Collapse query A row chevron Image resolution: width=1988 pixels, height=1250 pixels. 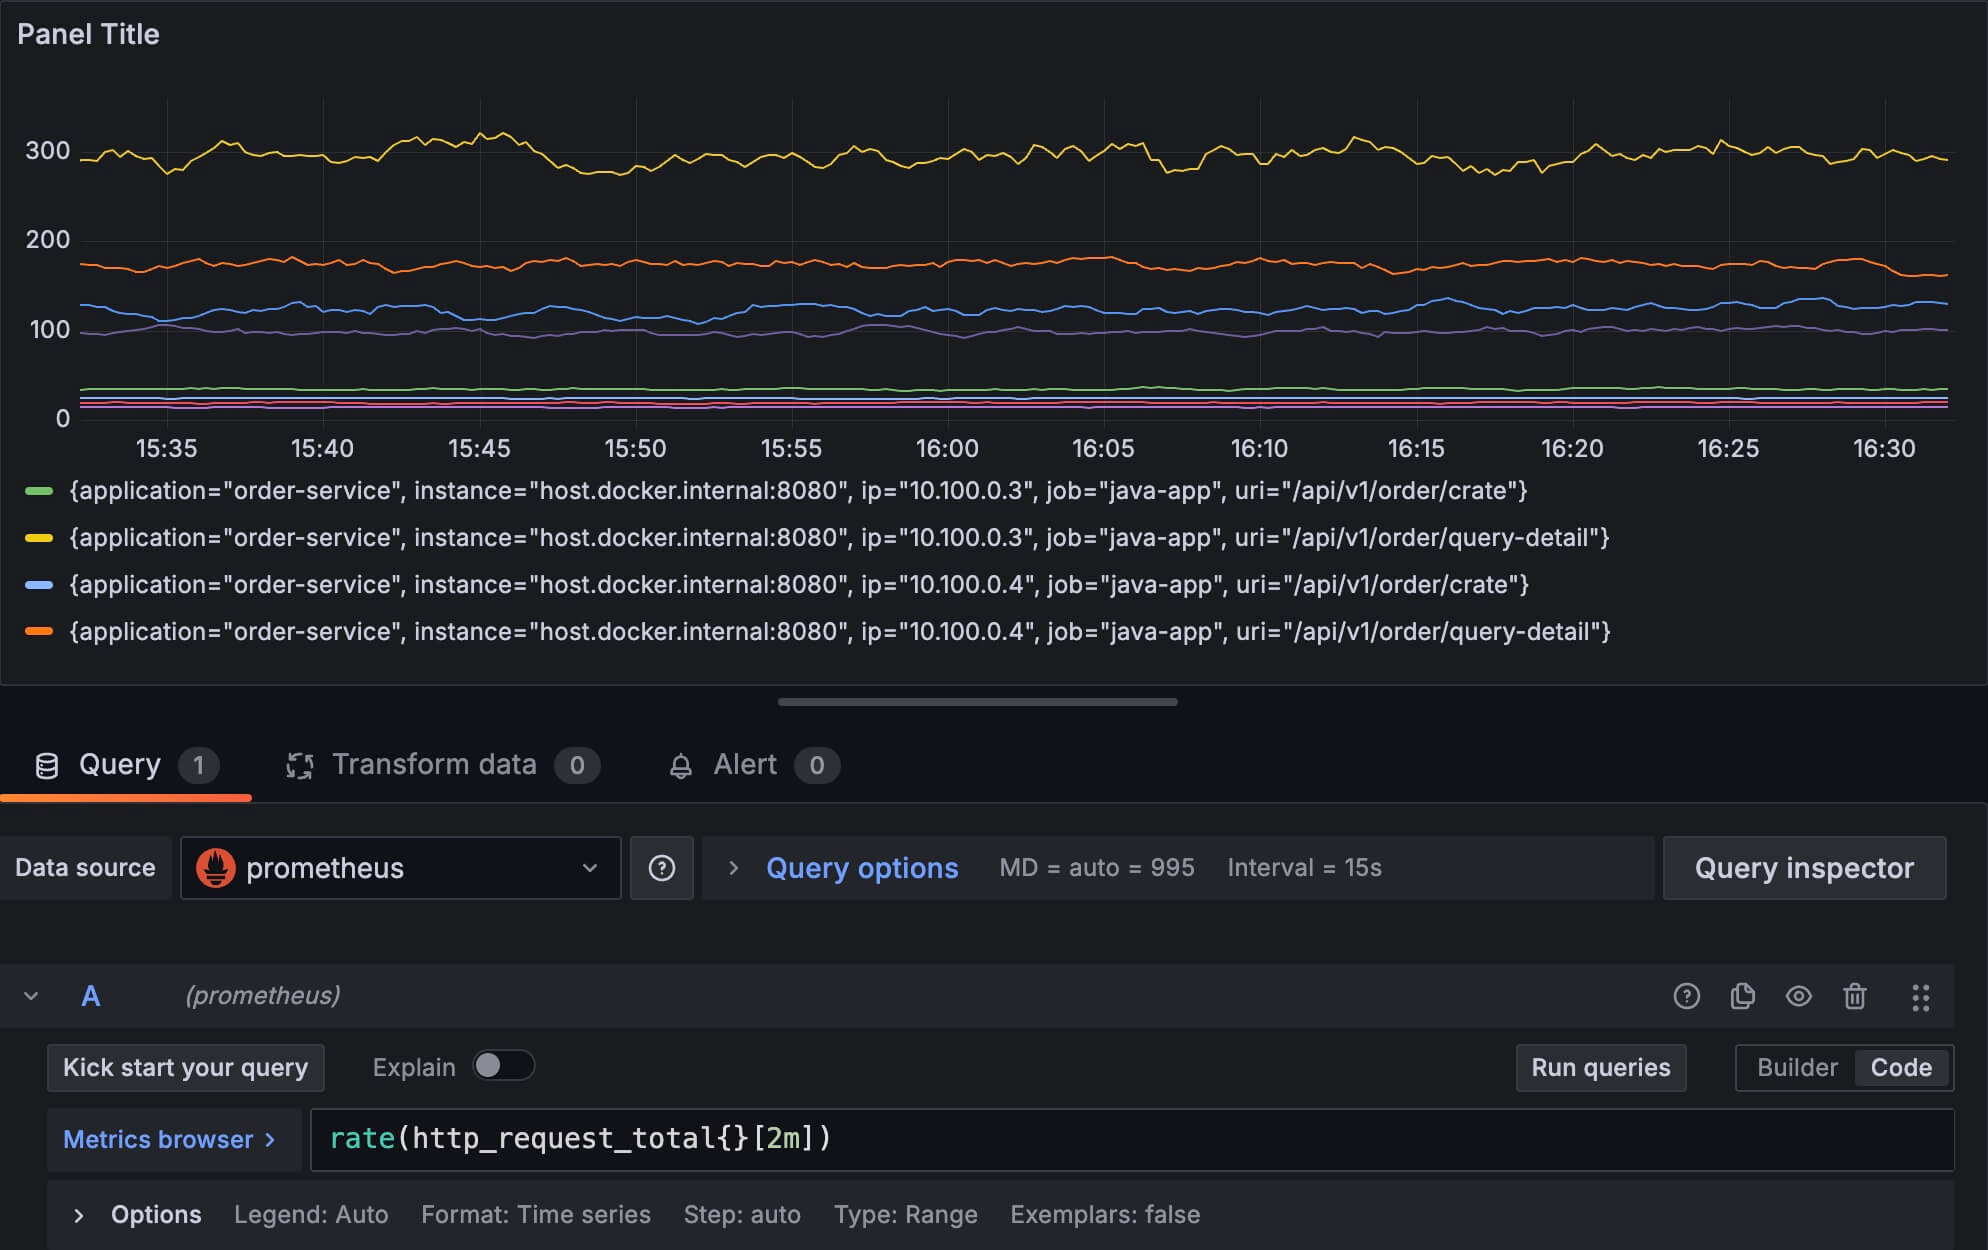click(31, 996)
